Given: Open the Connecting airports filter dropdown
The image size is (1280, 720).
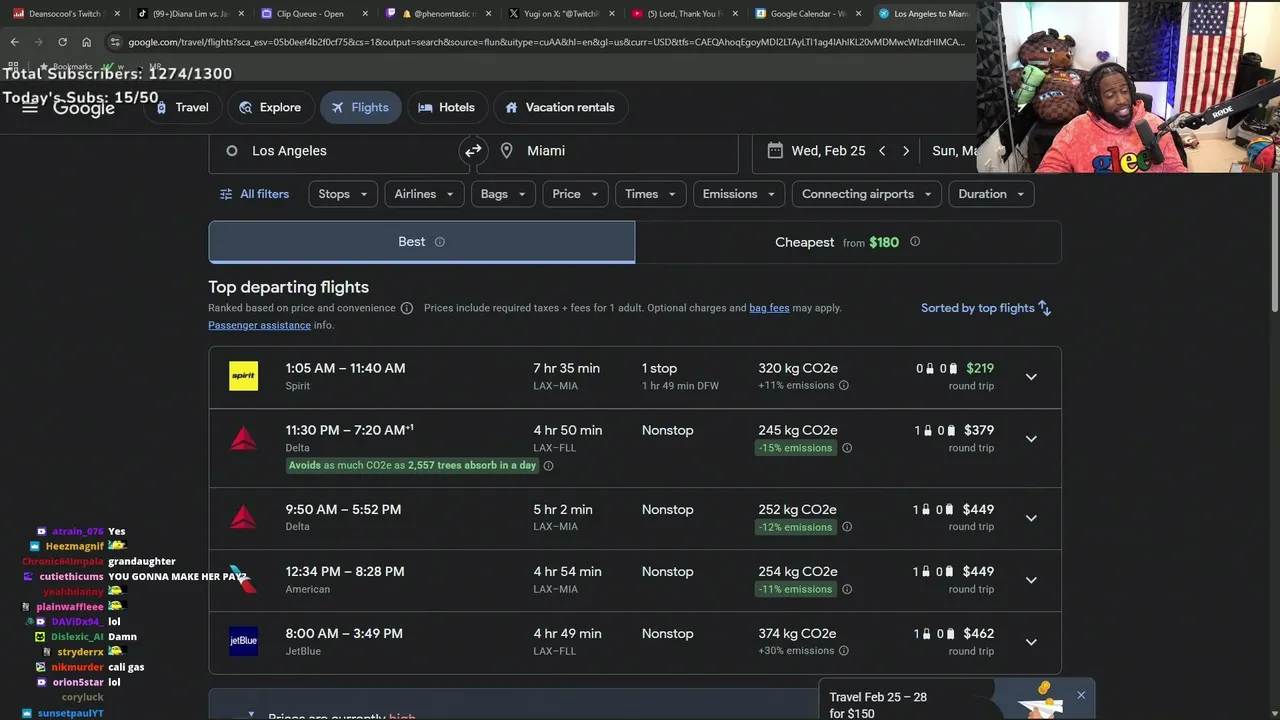Looking at the screenshot, I should [x=867, y=194].
